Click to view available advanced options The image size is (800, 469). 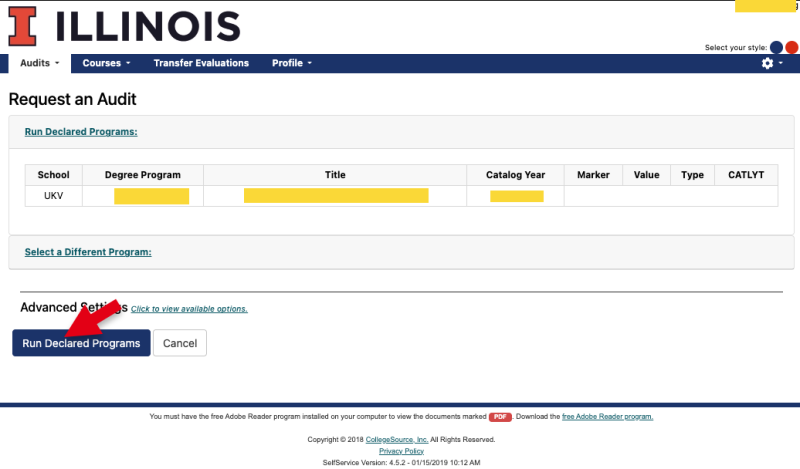pyautogui.click(x=189, y=309)
